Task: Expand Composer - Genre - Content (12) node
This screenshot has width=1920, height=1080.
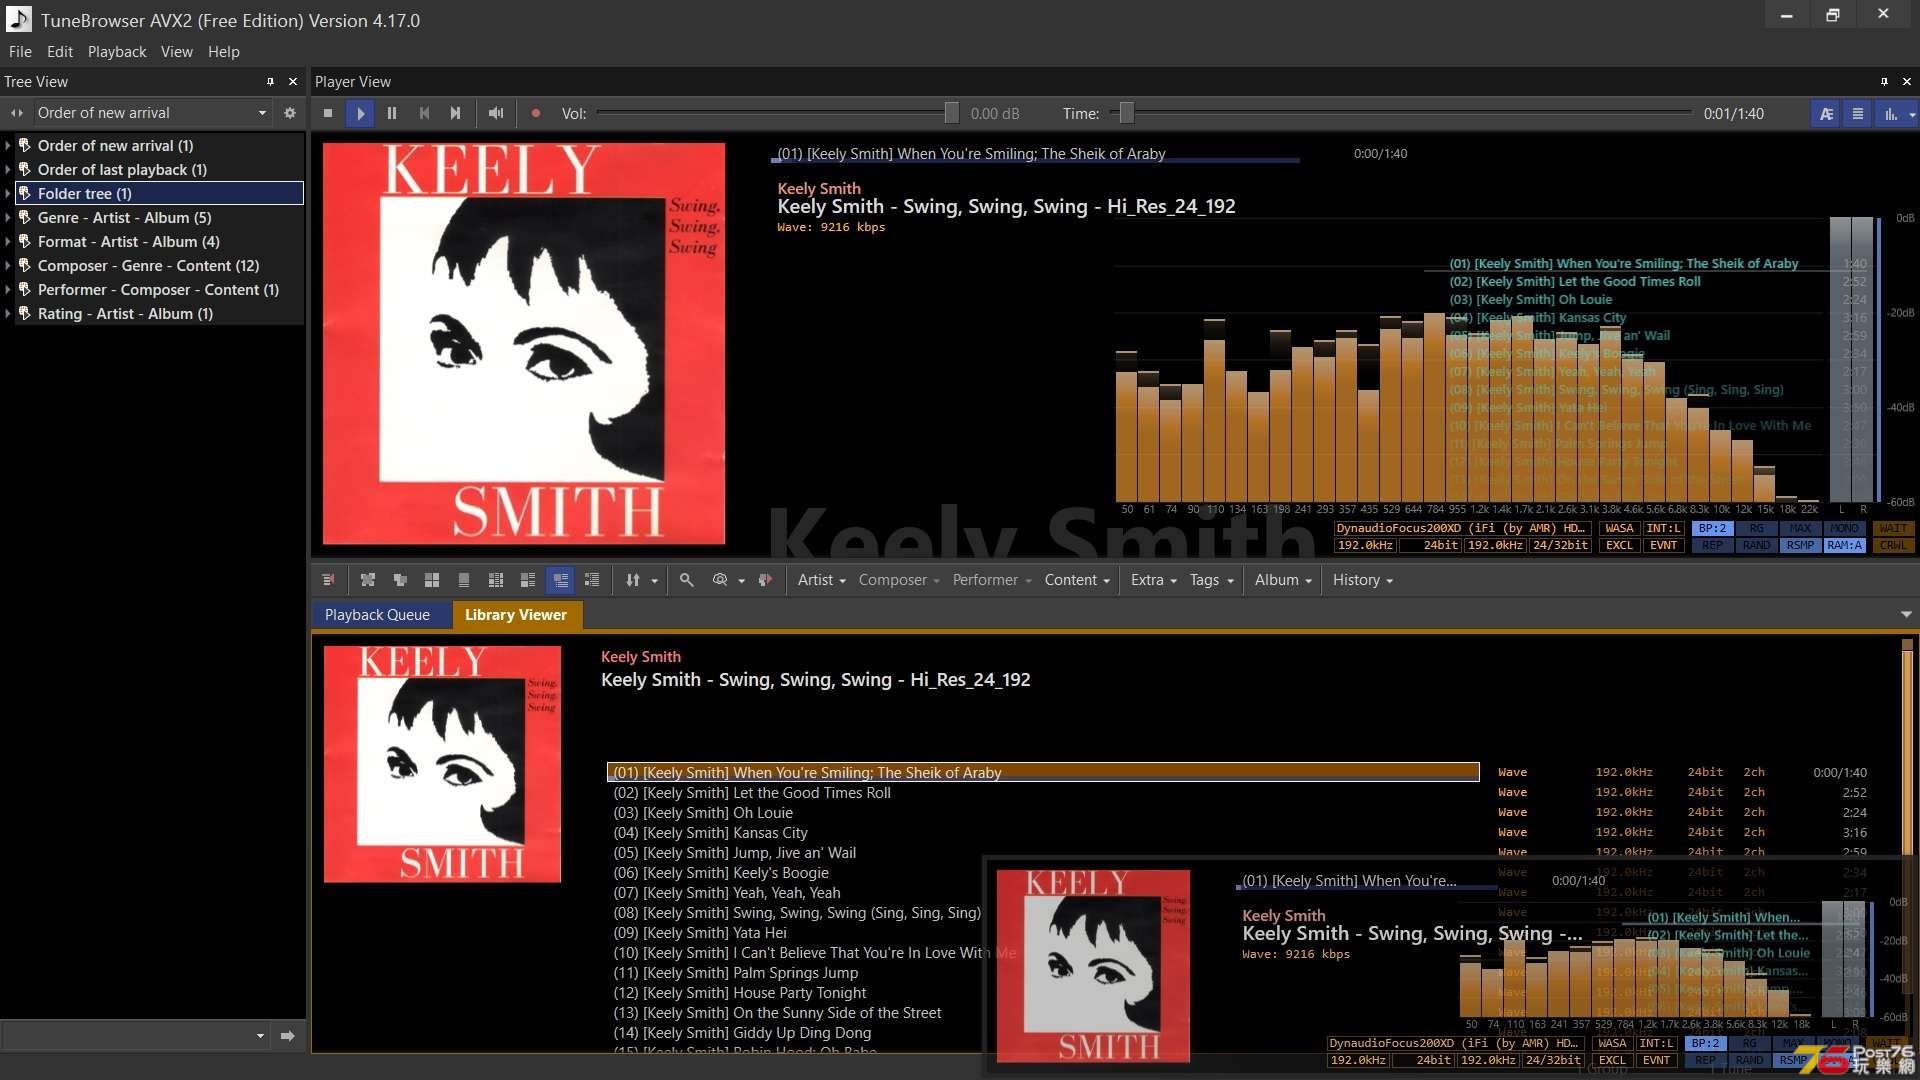Action: point(8,265)
